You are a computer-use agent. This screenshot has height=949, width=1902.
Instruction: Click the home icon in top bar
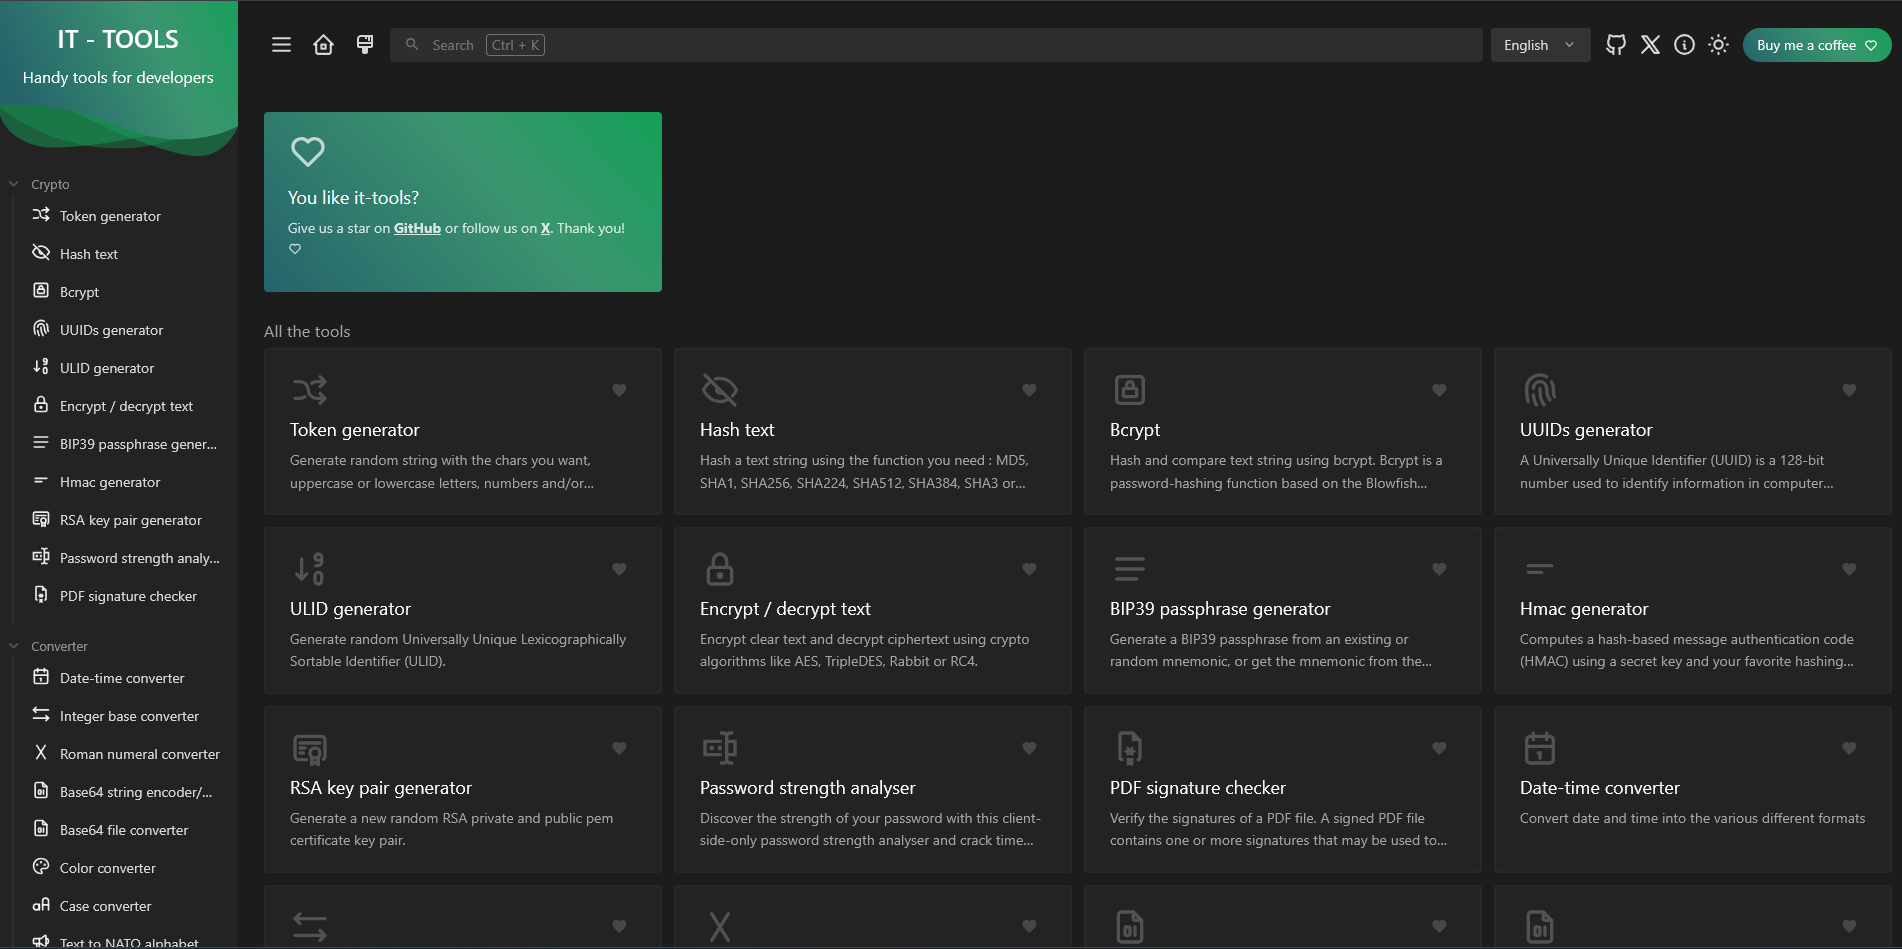(x=323, y=45)
